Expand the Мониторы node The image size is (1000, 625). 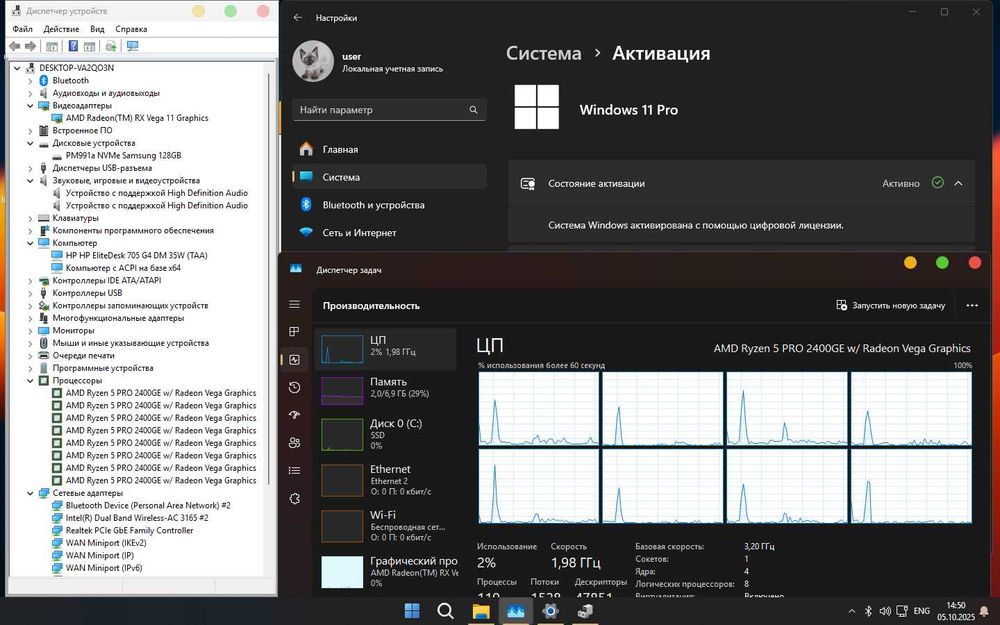(x=30, y=330)
